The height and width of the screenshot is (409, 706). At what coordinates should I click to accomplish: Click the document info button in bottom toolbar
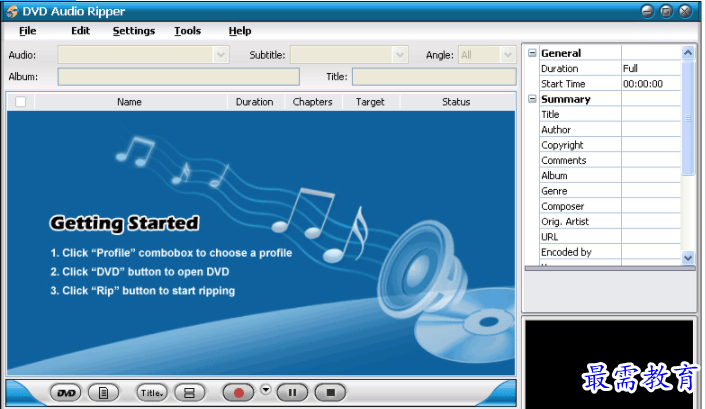(104, 393)
